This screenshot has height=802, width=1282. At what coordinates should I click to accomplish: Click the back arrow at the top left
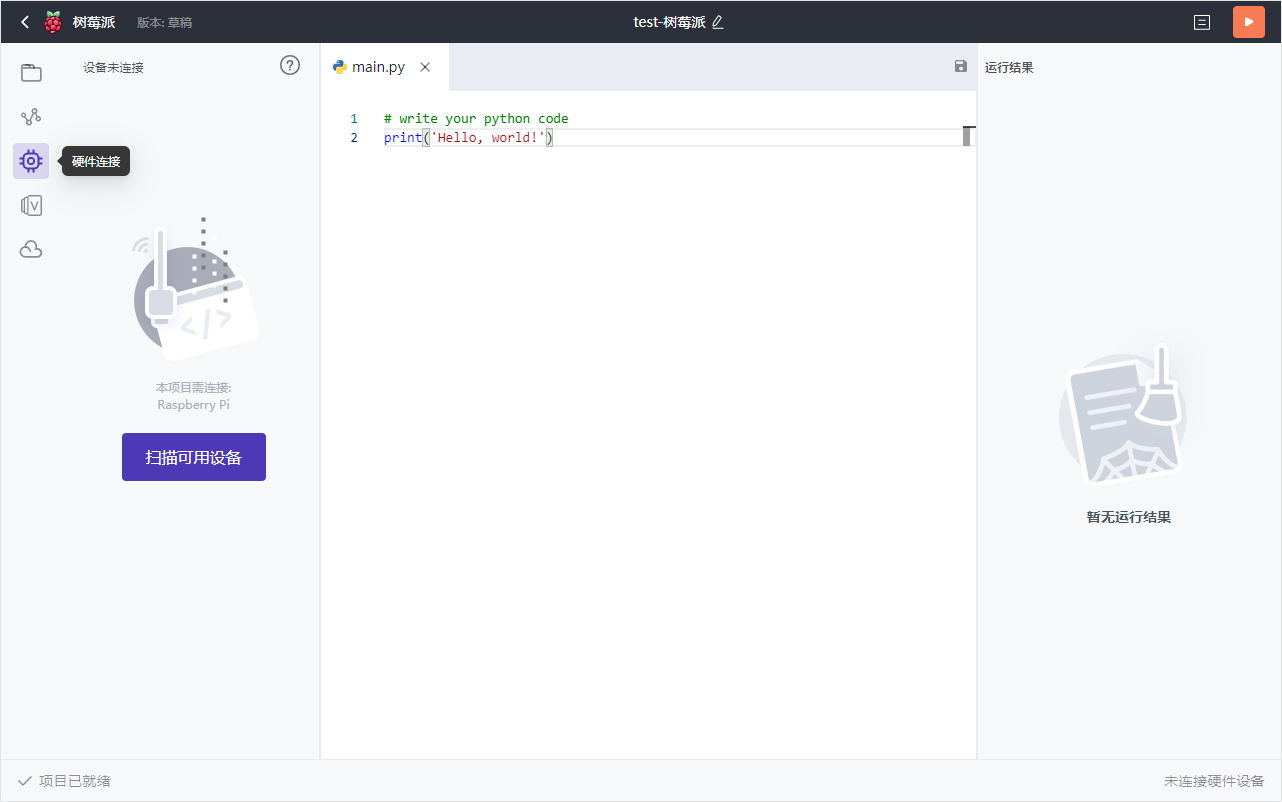[x=24, y=21]
